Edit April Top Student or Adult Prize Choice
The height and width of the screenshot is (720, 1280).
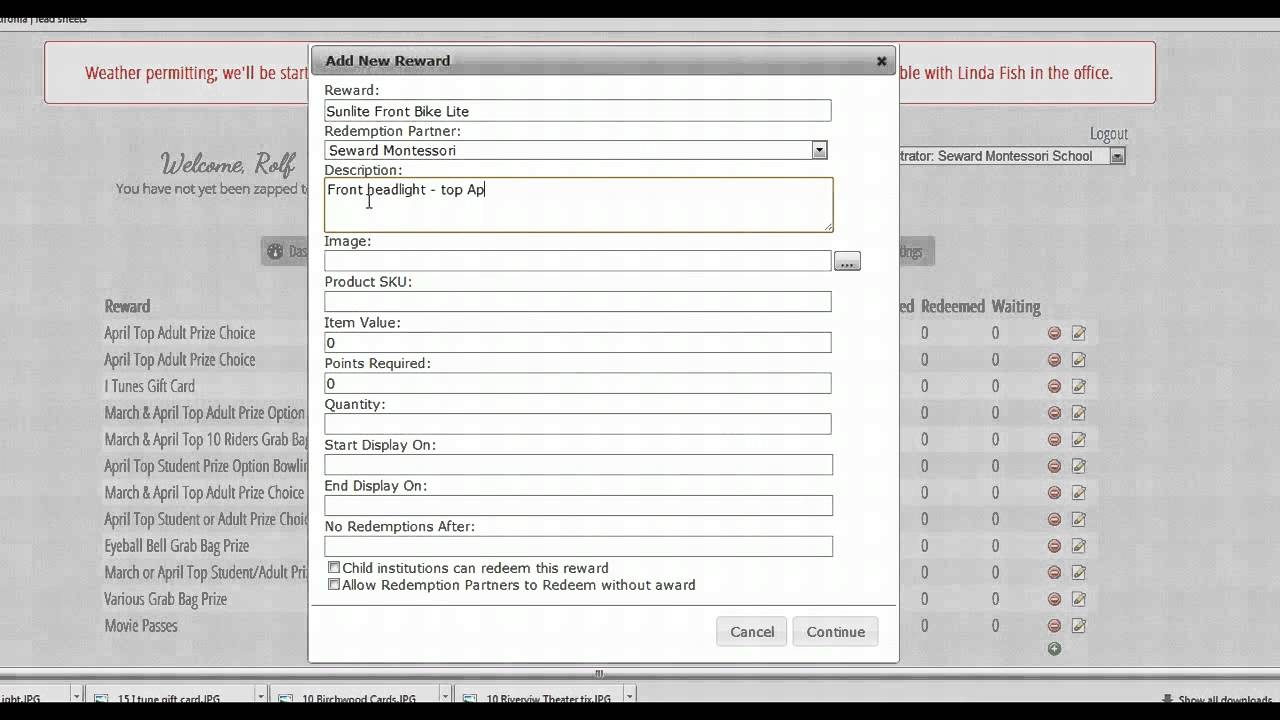(1079, 519)
